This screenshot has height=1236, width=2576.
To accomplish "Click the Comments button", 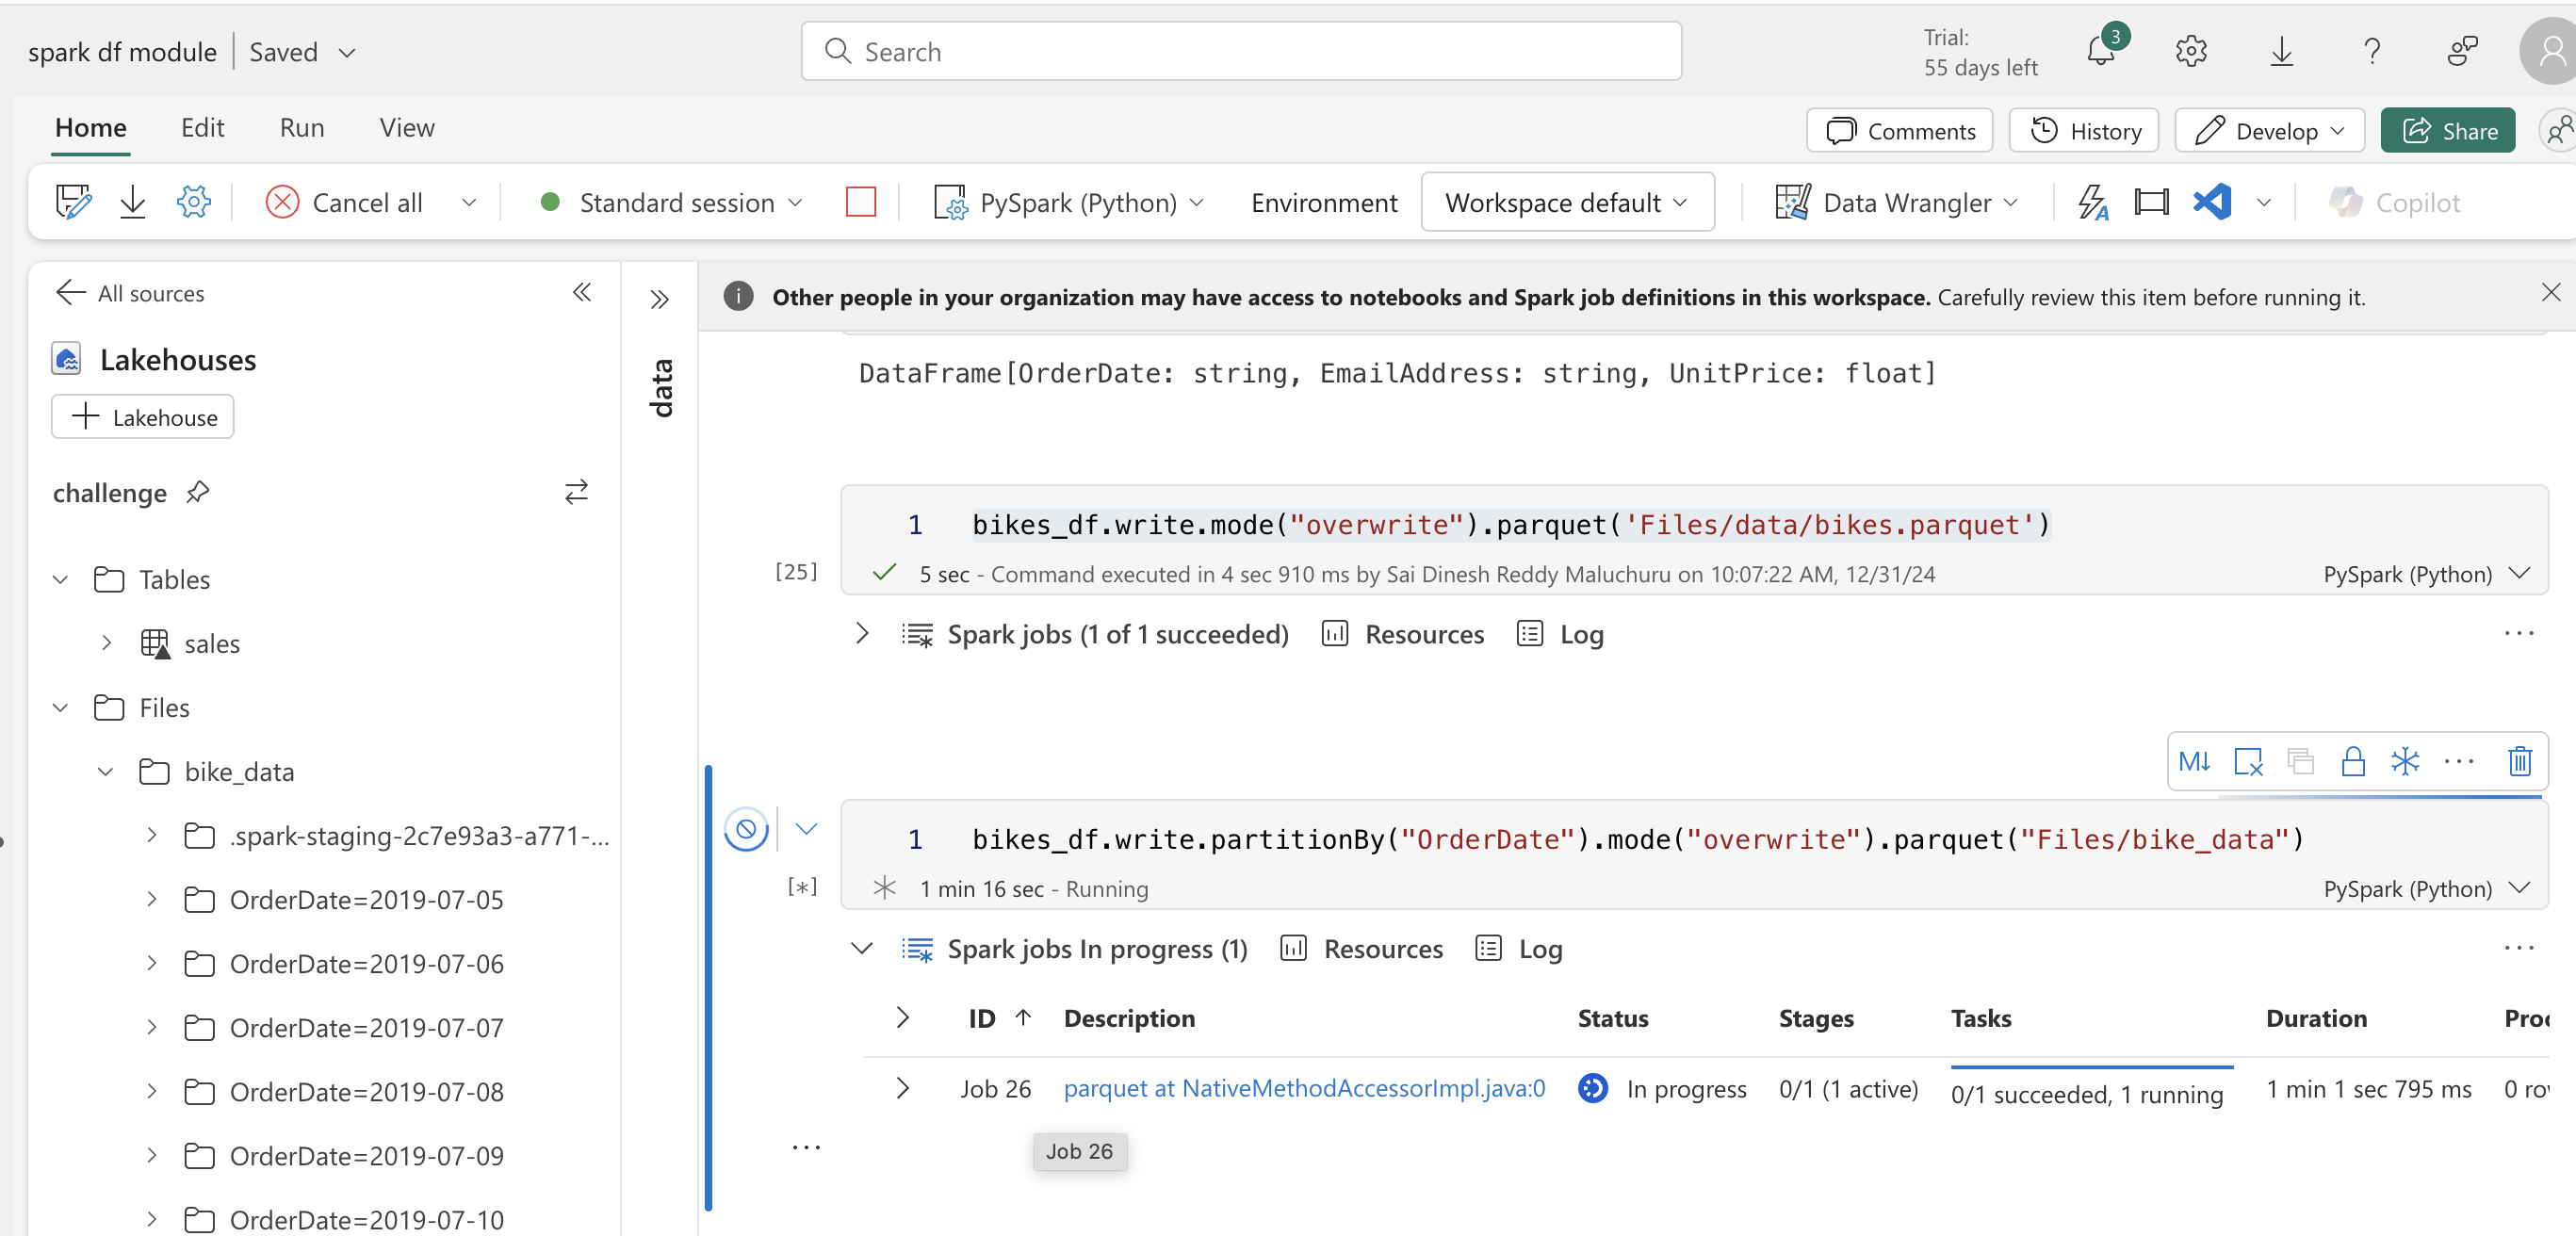I will point(1899,131).
